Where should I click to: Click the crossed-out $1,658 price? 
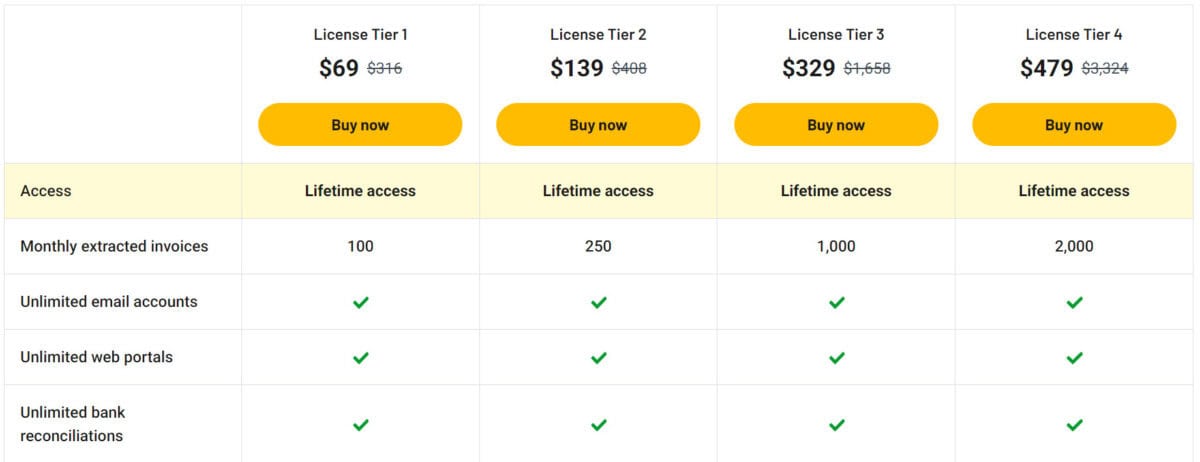(867, 69)
